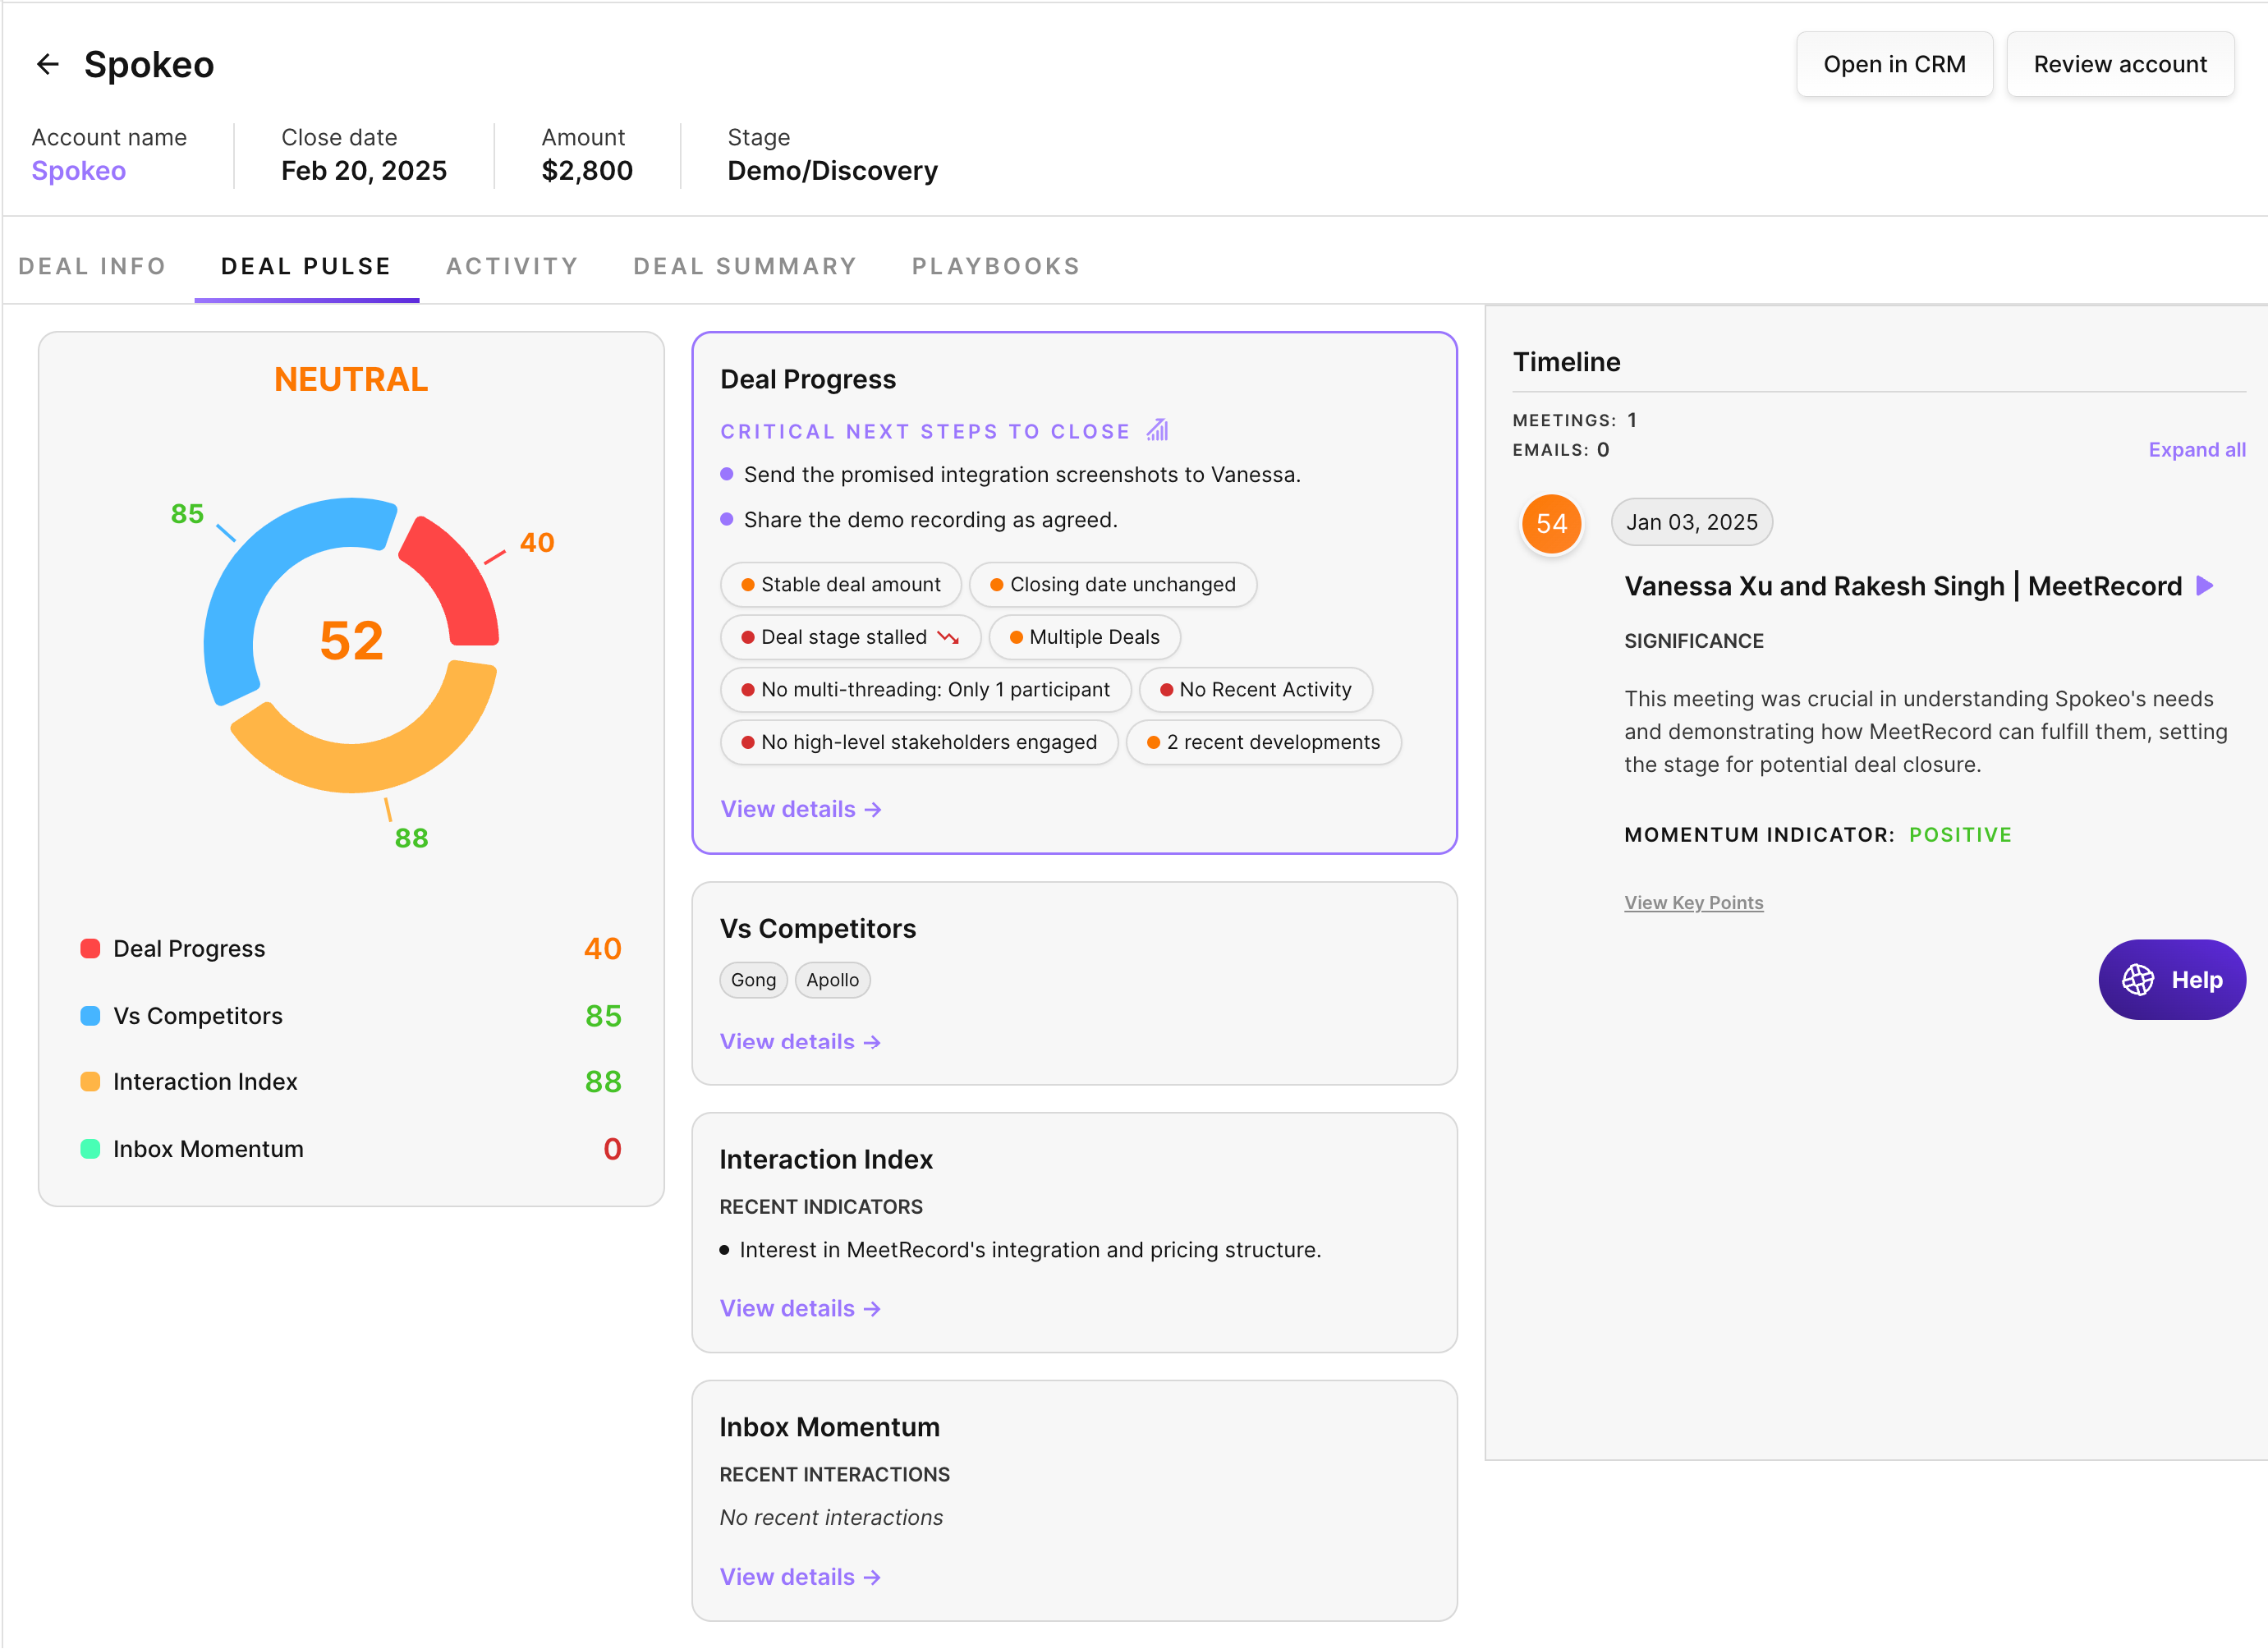Viewport: 2268px width, 1649px height.
Task: Click the Open in CRM button
Action: tap(1894, 65)
